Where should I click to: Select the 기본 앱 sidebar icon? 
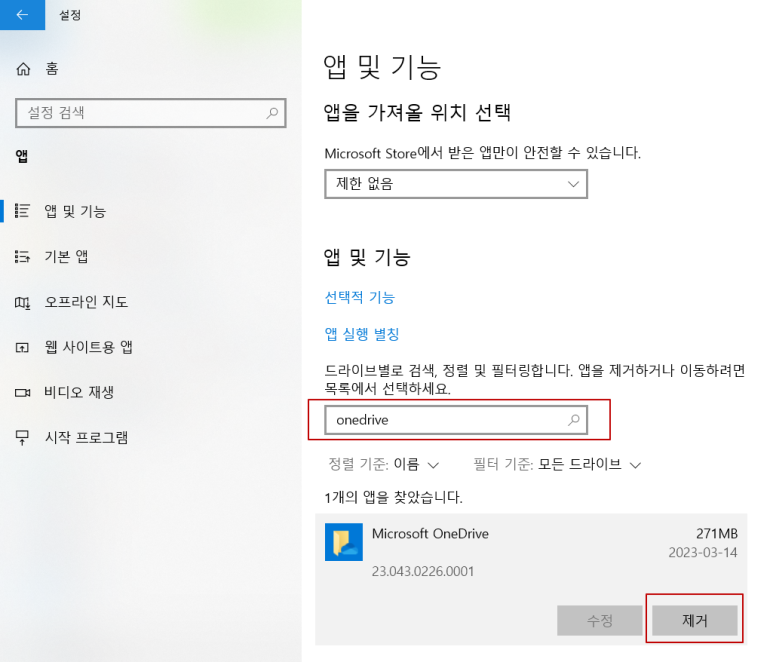pyautogui.click(x=22, y=256)
